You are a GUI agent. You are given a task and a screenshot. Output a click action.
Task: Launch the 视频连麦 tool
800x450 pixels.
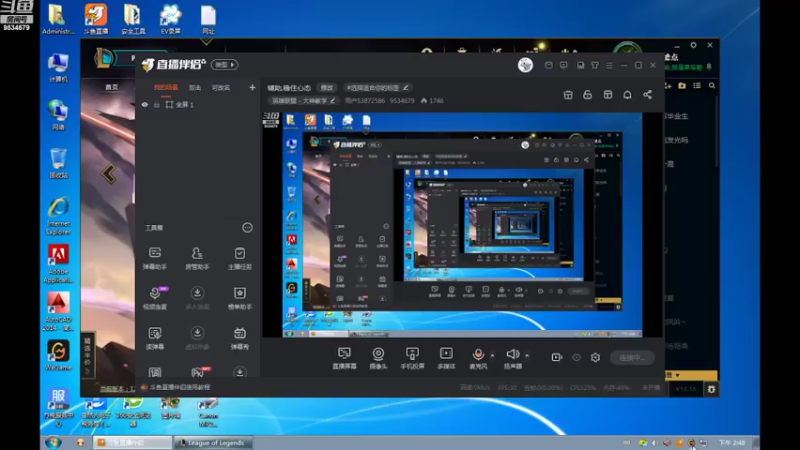tap(155, 298)
